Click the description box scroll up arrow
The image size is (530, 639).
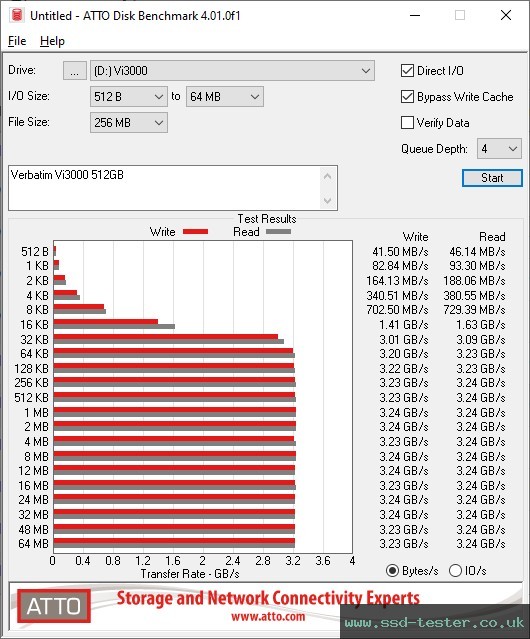[x=328, y=176]
